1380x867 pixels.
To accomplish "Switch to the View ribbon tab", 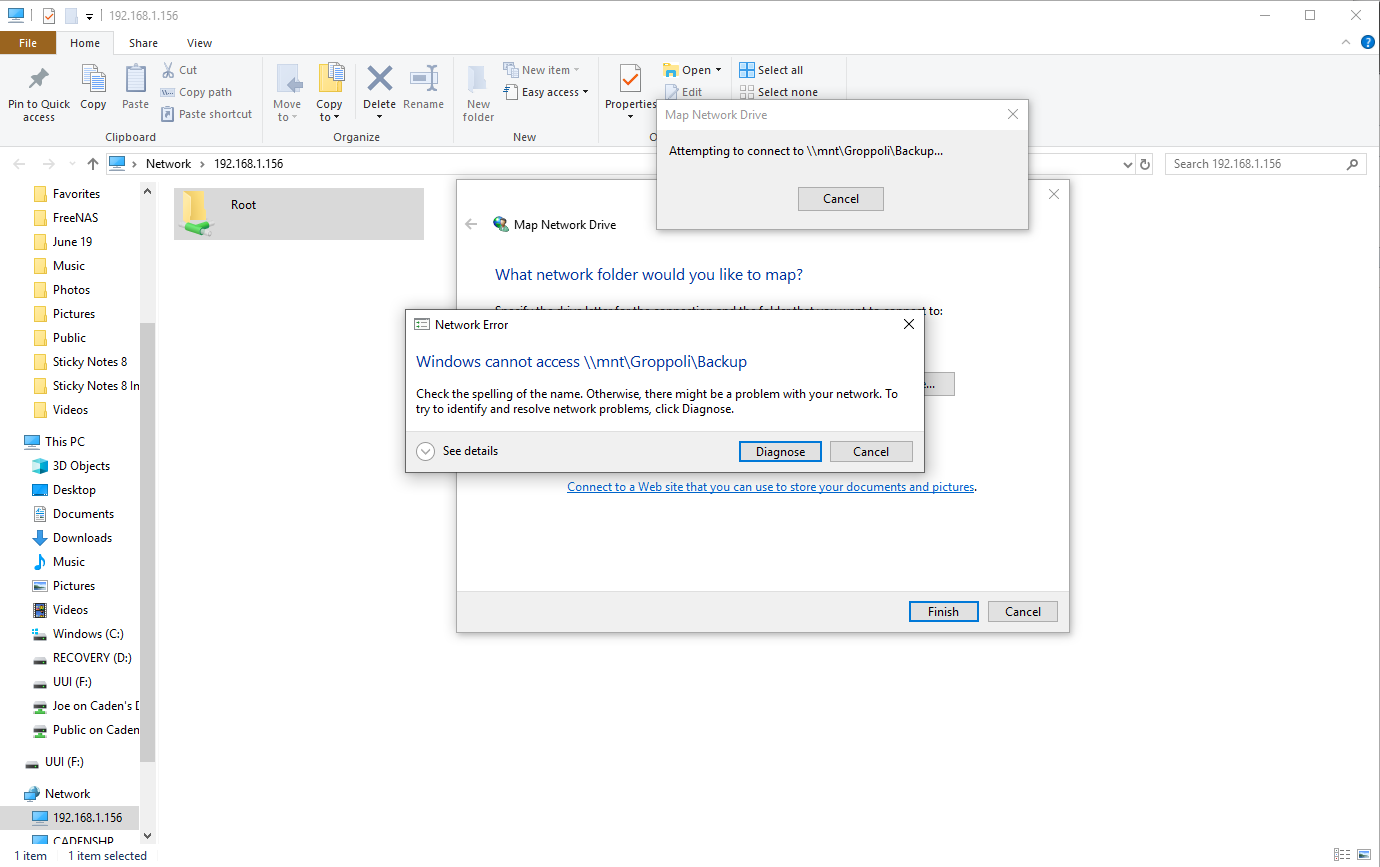I will 199,43.
